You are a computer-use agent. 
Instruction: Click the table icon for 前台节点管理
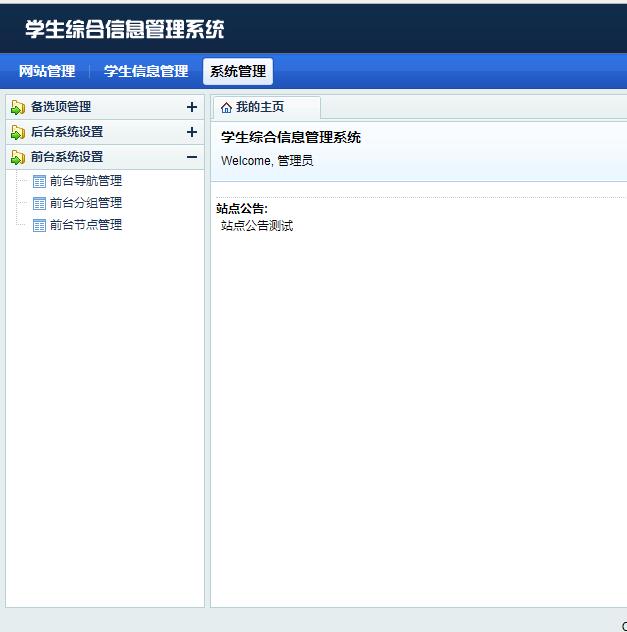[39, 225]
